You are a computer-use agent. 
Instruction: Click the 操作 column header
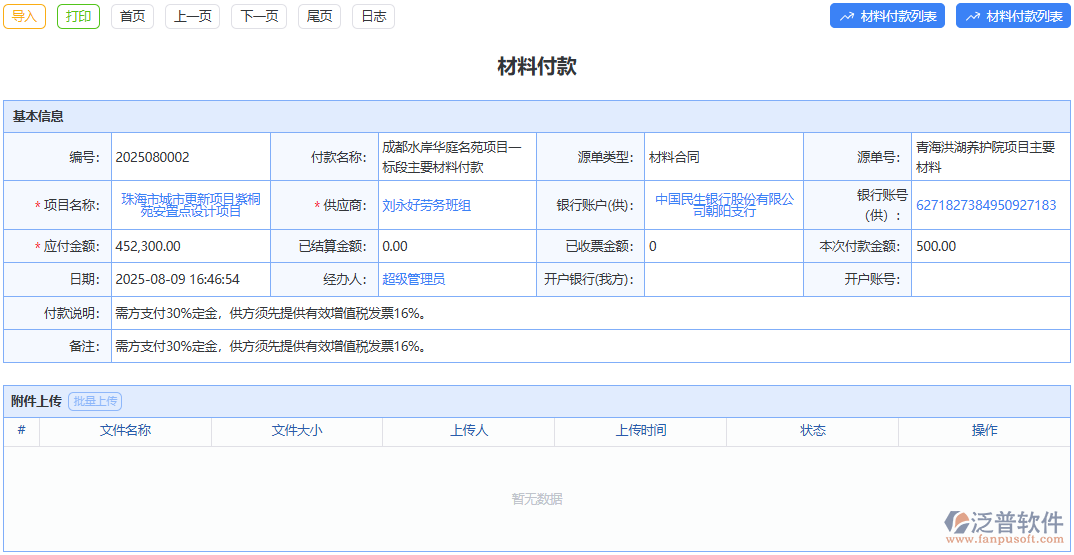pyautogui.click(x=984, y=430)
